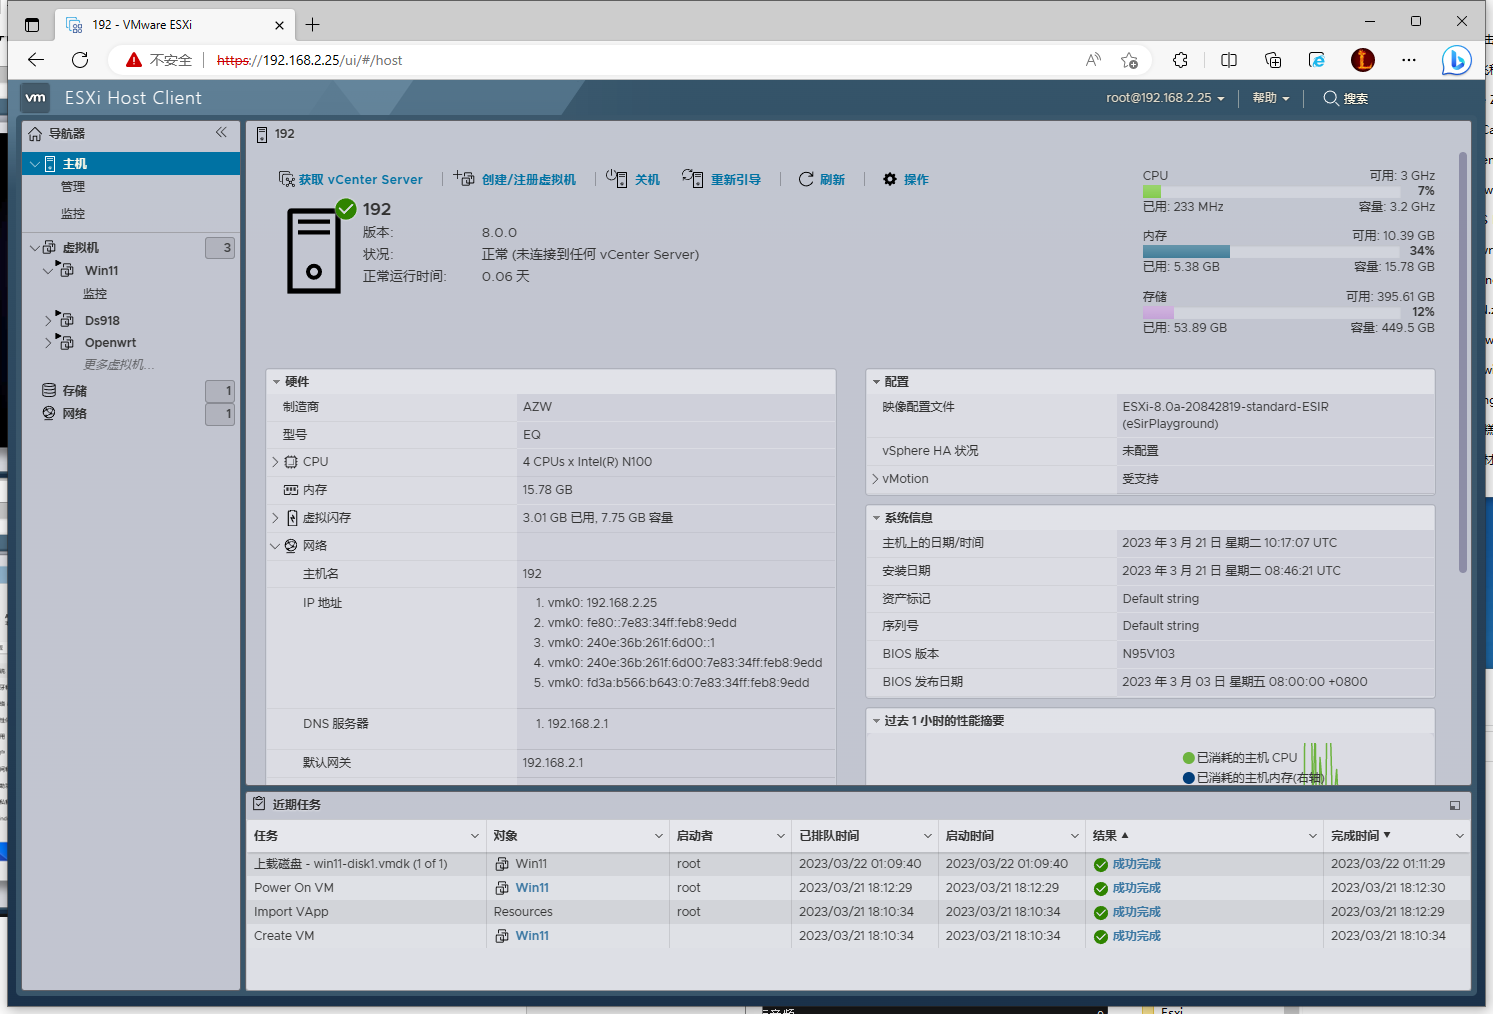Collapse the 硬件 hardware panel
The image size is (1493, 1014).
click(277, 382)
